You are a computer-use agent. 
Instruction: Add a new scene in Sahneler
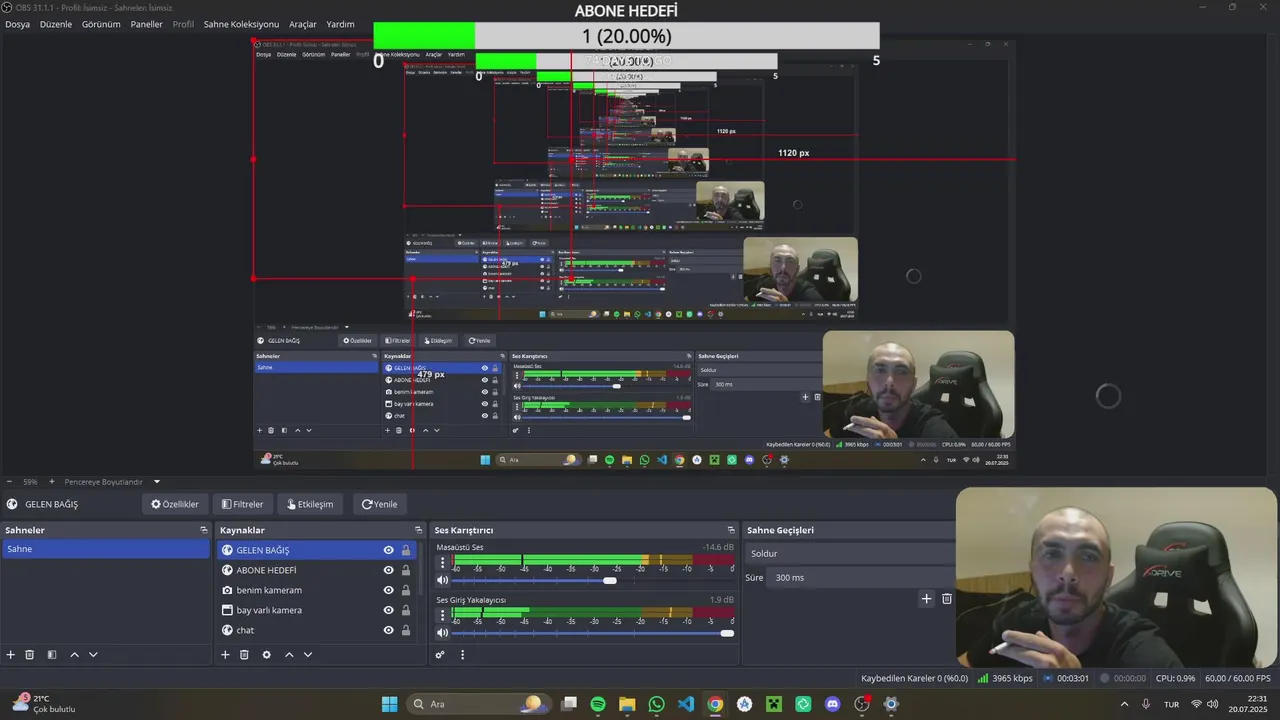pos(11,655)
